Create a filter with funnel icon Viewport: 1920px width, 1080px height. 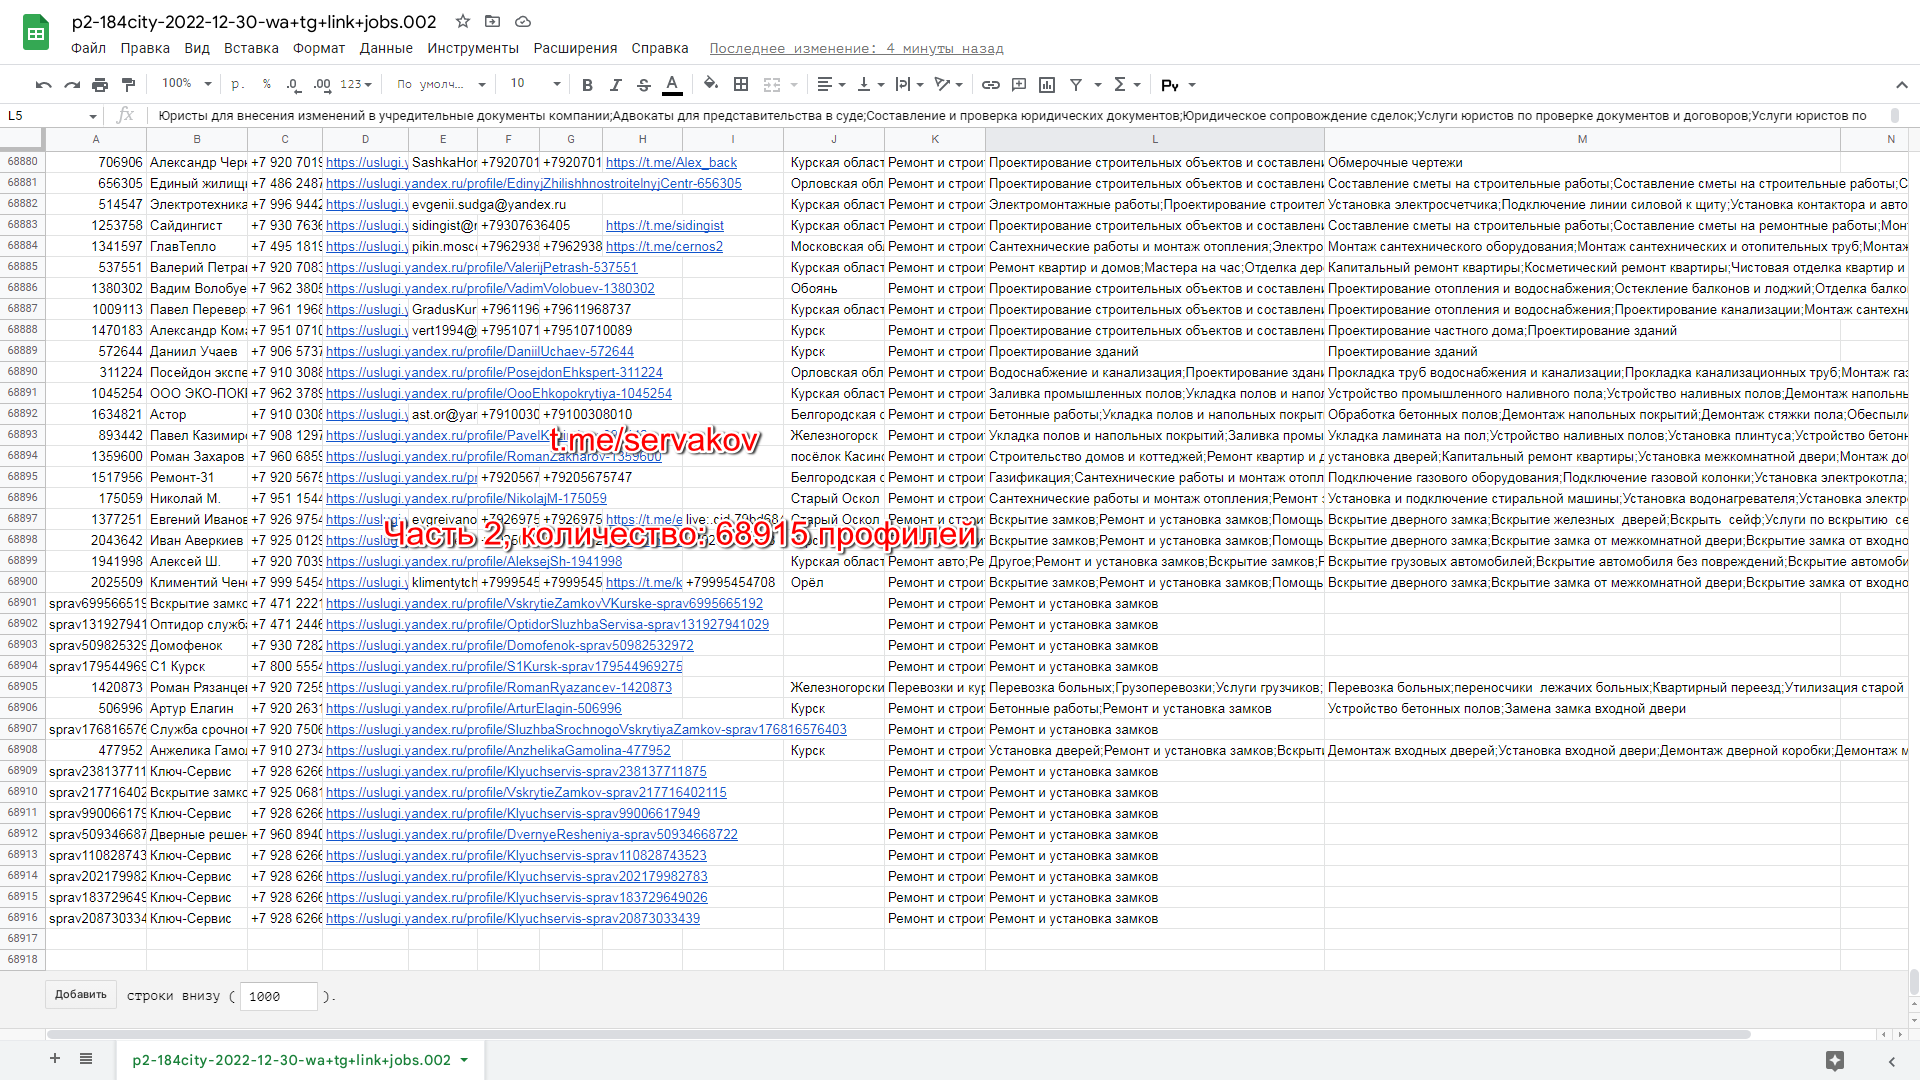1076,85
